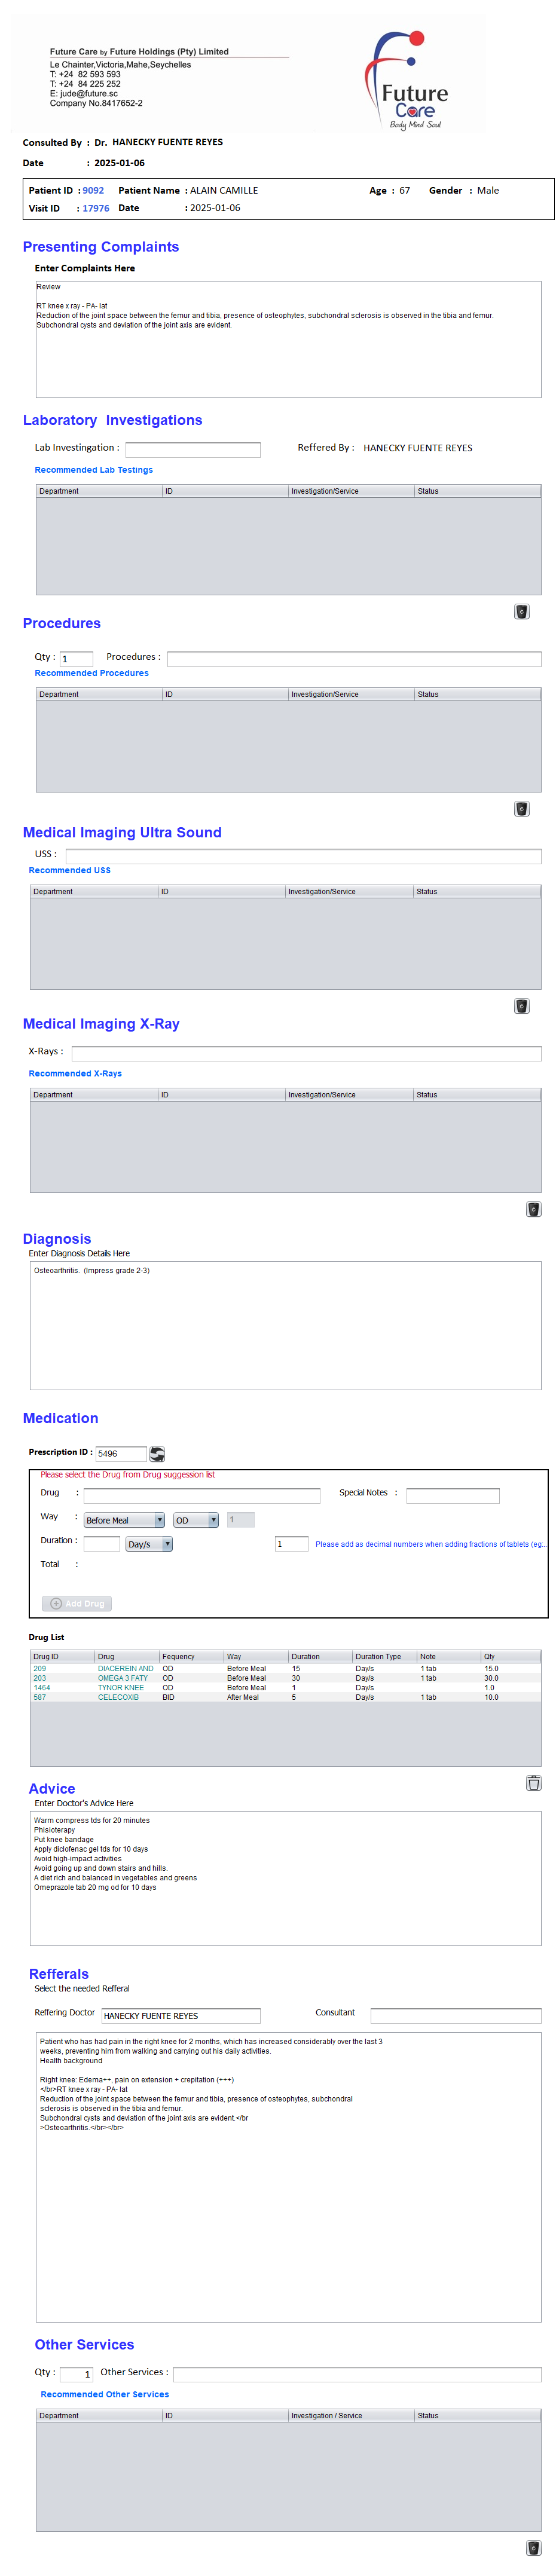Open Recommended Lab Testings link
Screen dimensions: 556x2576
(94, 470)
